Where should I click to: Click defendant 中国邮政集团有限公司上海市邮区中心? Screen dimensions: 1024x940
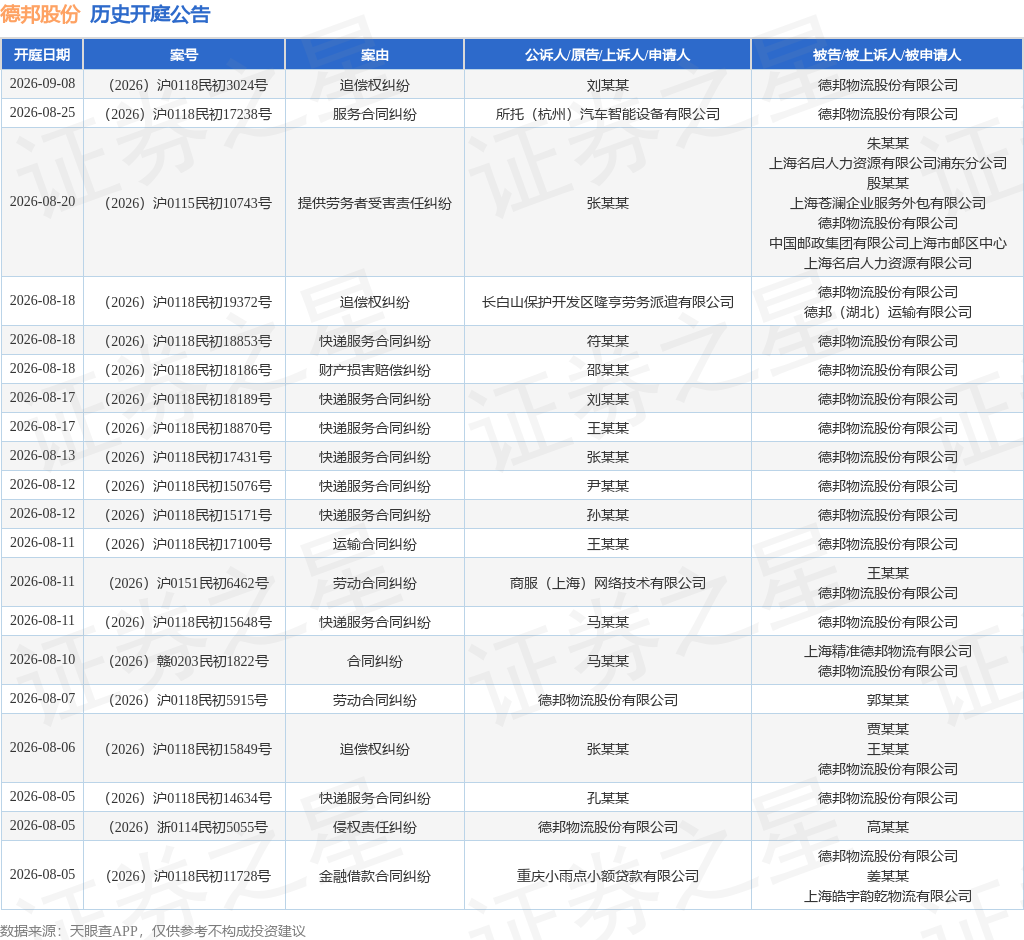click(888, 243)
